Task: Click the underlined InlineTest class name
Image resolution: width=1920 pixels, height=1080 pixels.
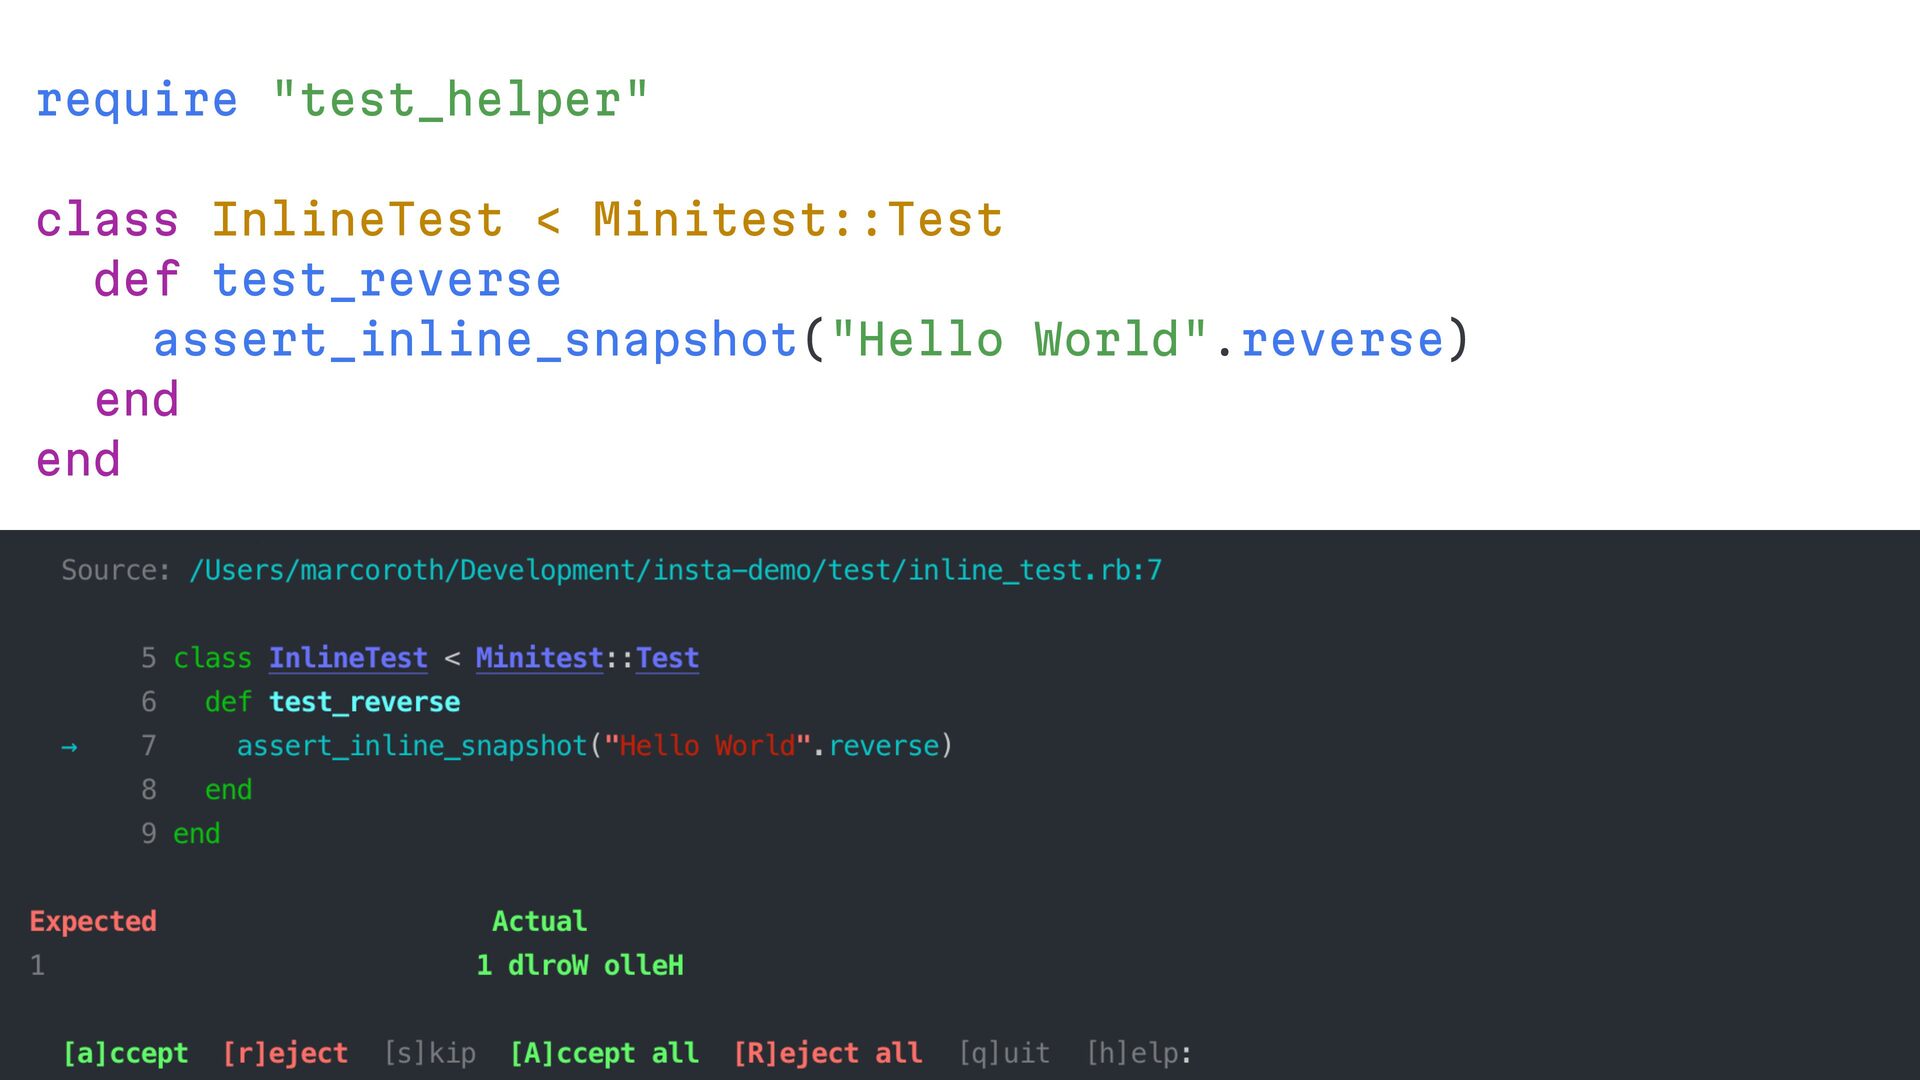Action: [348, 658]
